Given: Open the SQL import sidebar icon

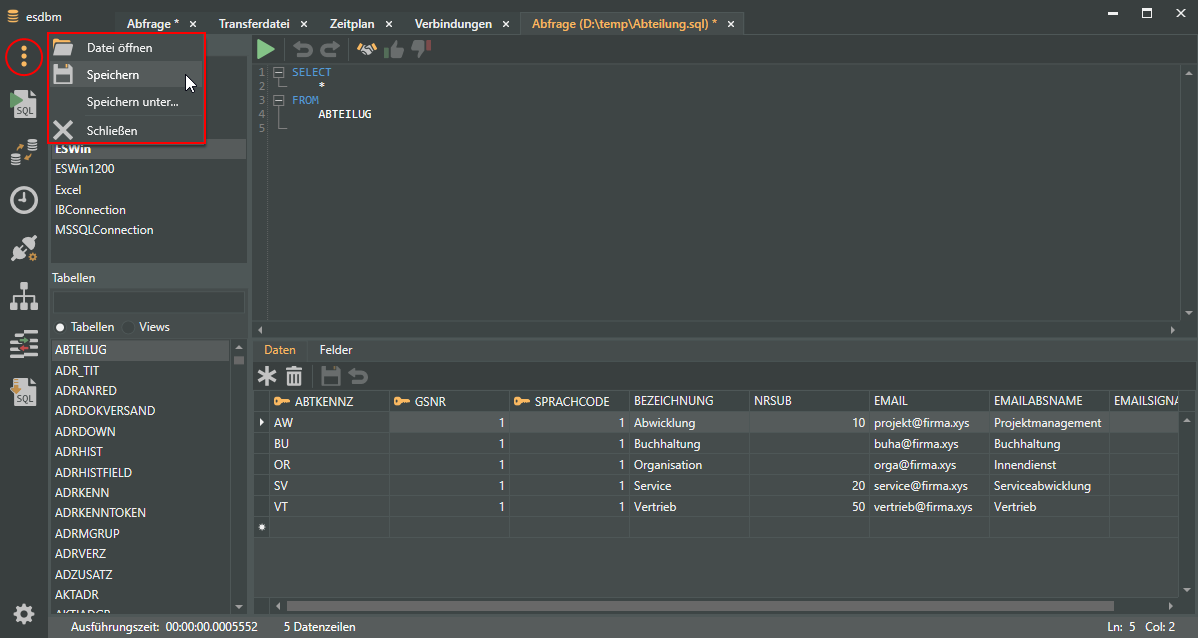Looking at the screenshot, I should [24, 392].
